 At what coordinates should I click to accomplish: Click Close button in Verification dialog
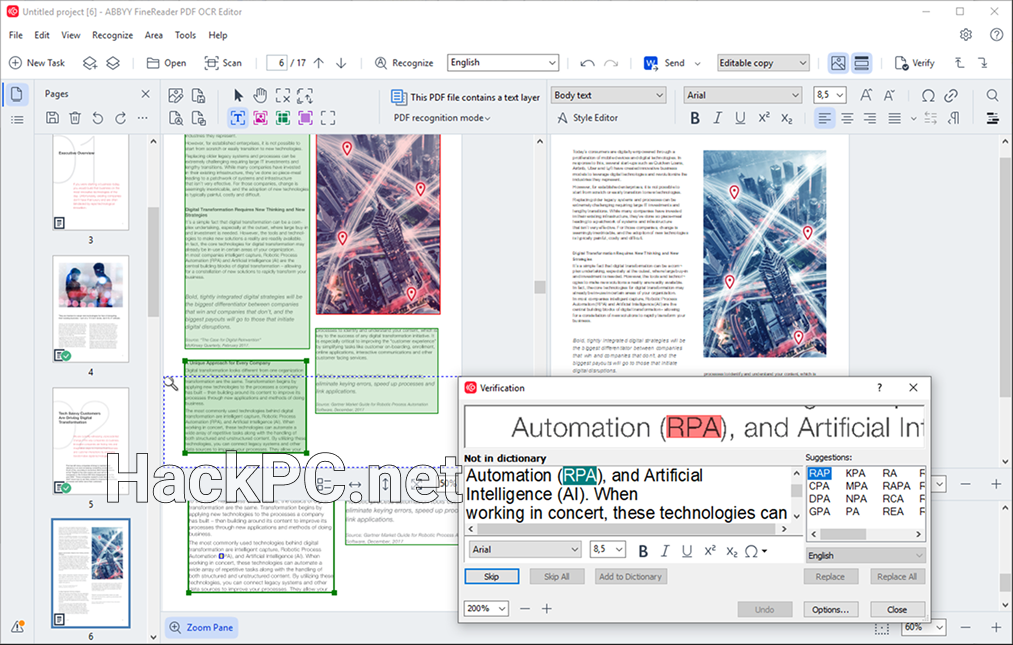897,609
